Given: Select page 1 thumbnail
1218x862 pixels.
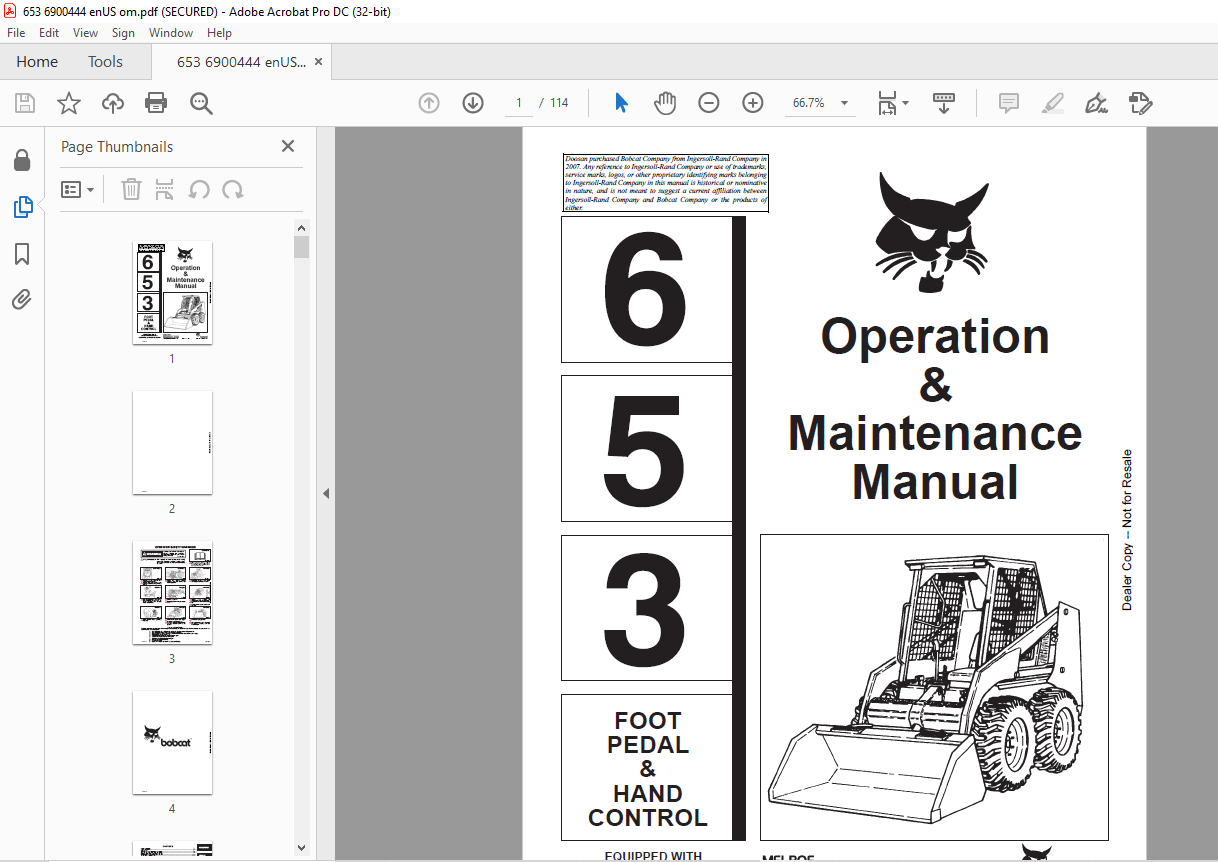Looking at the screenshot, I should click(172, 292).
